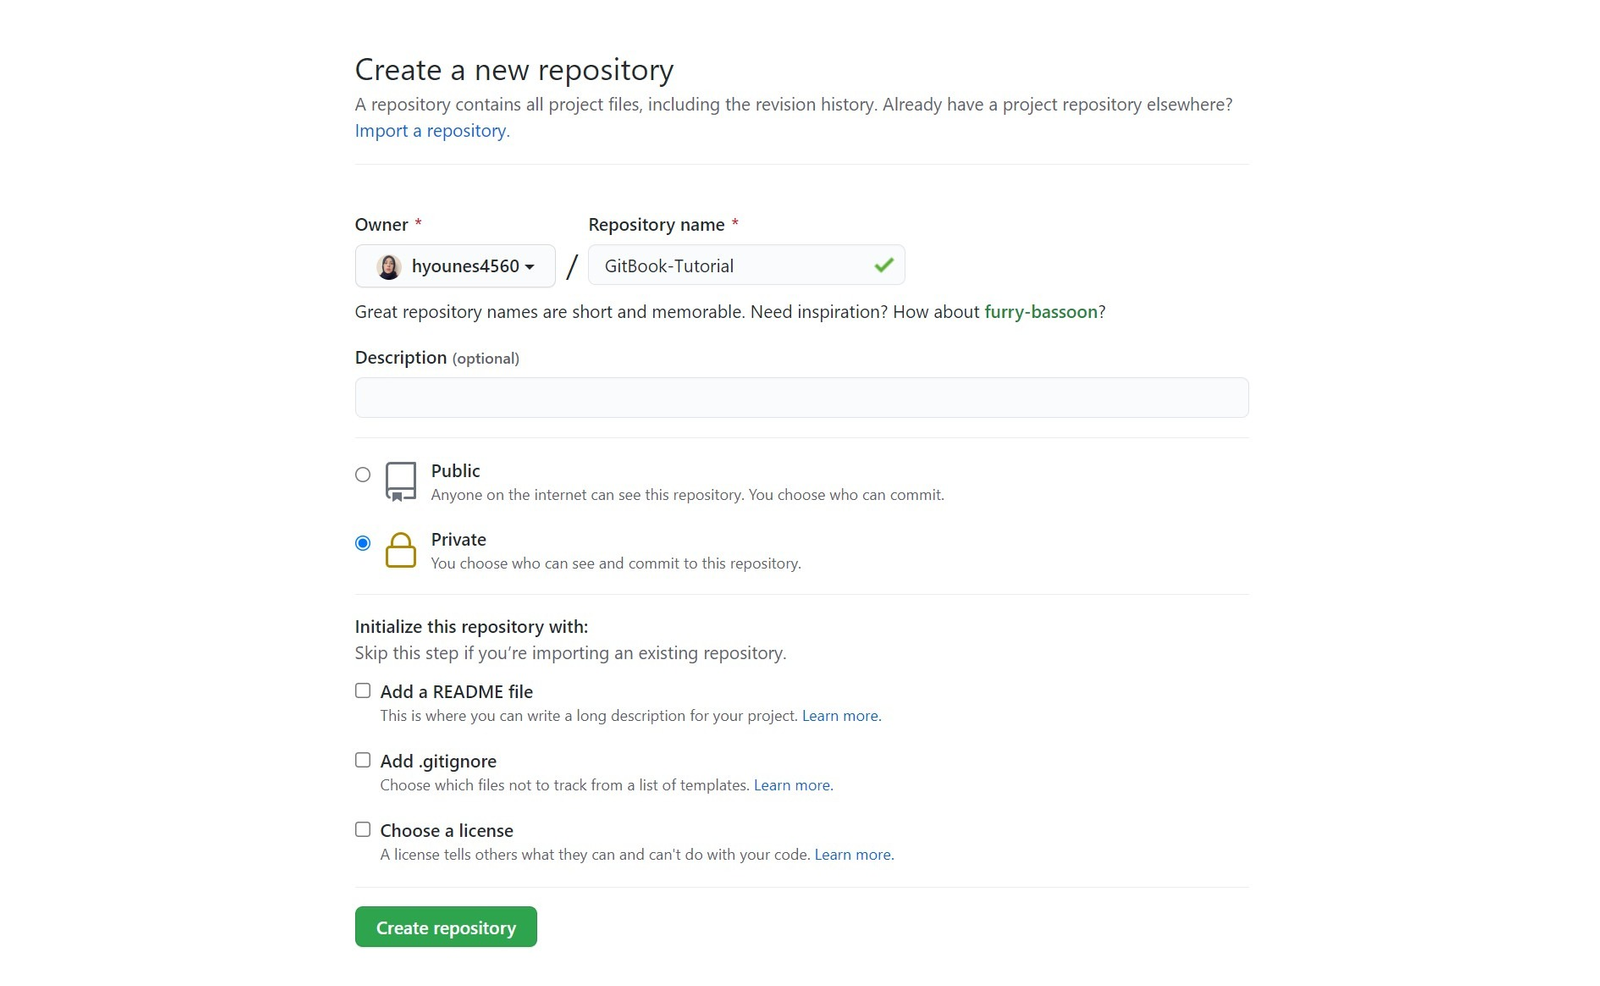Use the furry-bassoon name suggestion
The width and height of the screenshot is (1600, 986).
[x=1040, y=312]
